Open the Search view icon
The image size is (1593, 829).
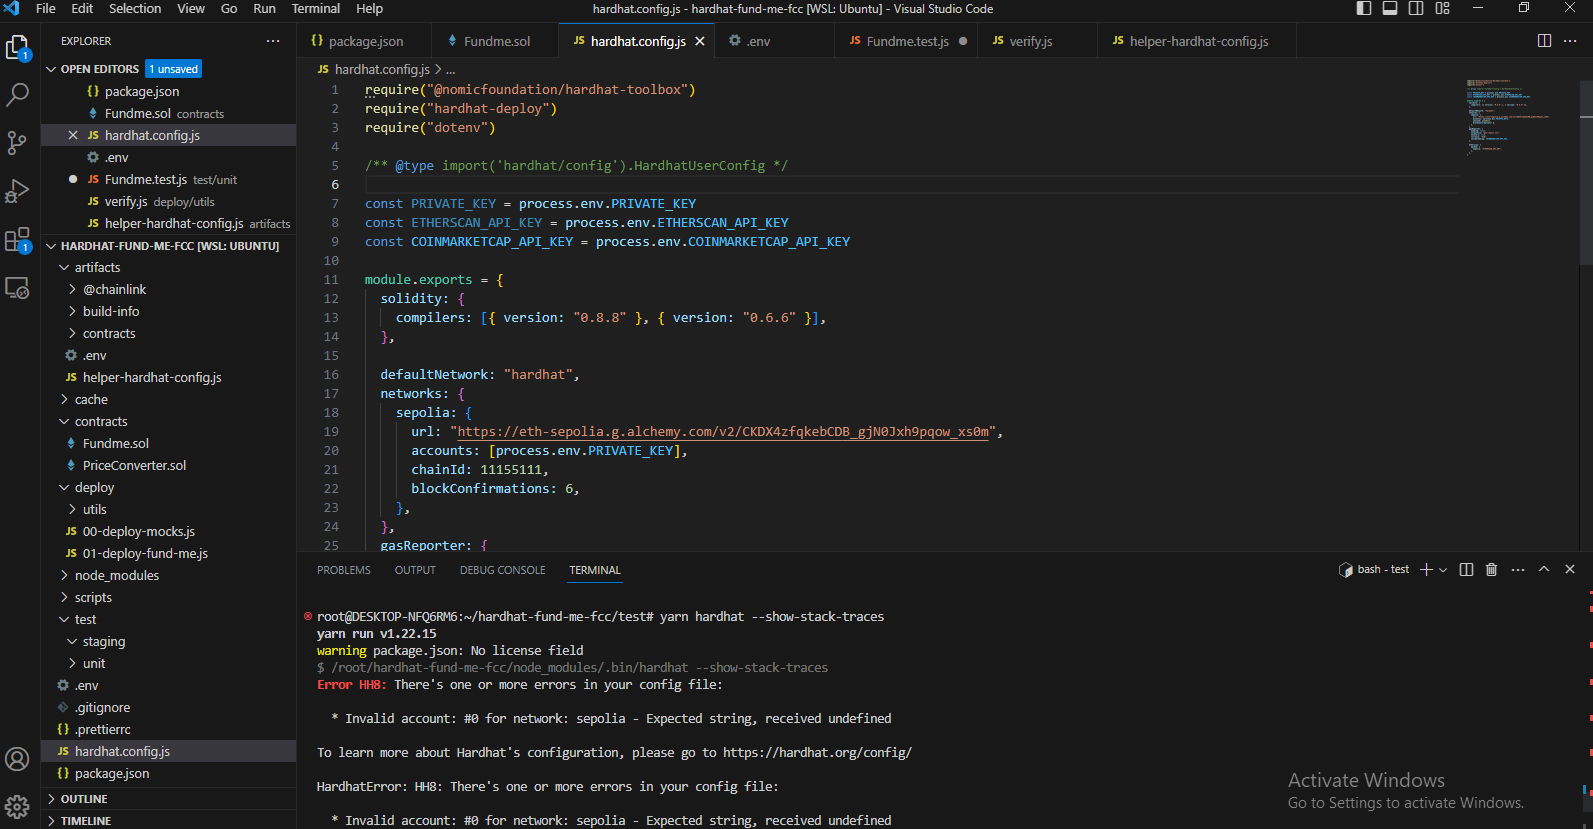18,95
